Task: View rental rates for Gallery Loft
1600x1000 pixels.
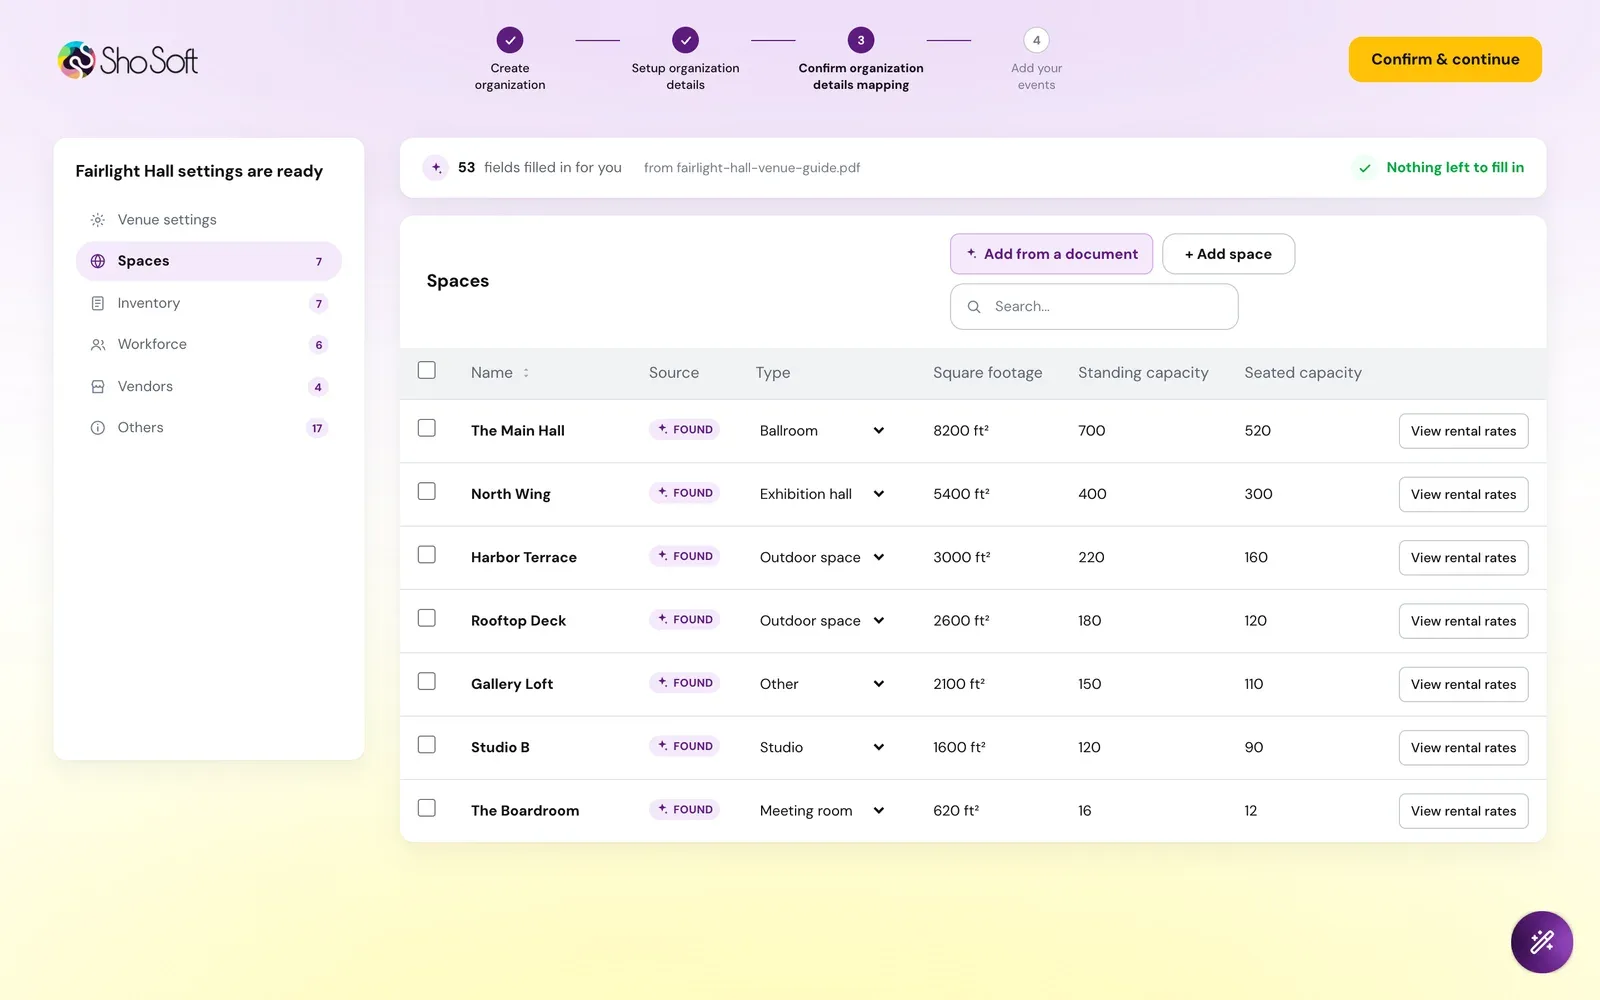Action: [1463, 684]
